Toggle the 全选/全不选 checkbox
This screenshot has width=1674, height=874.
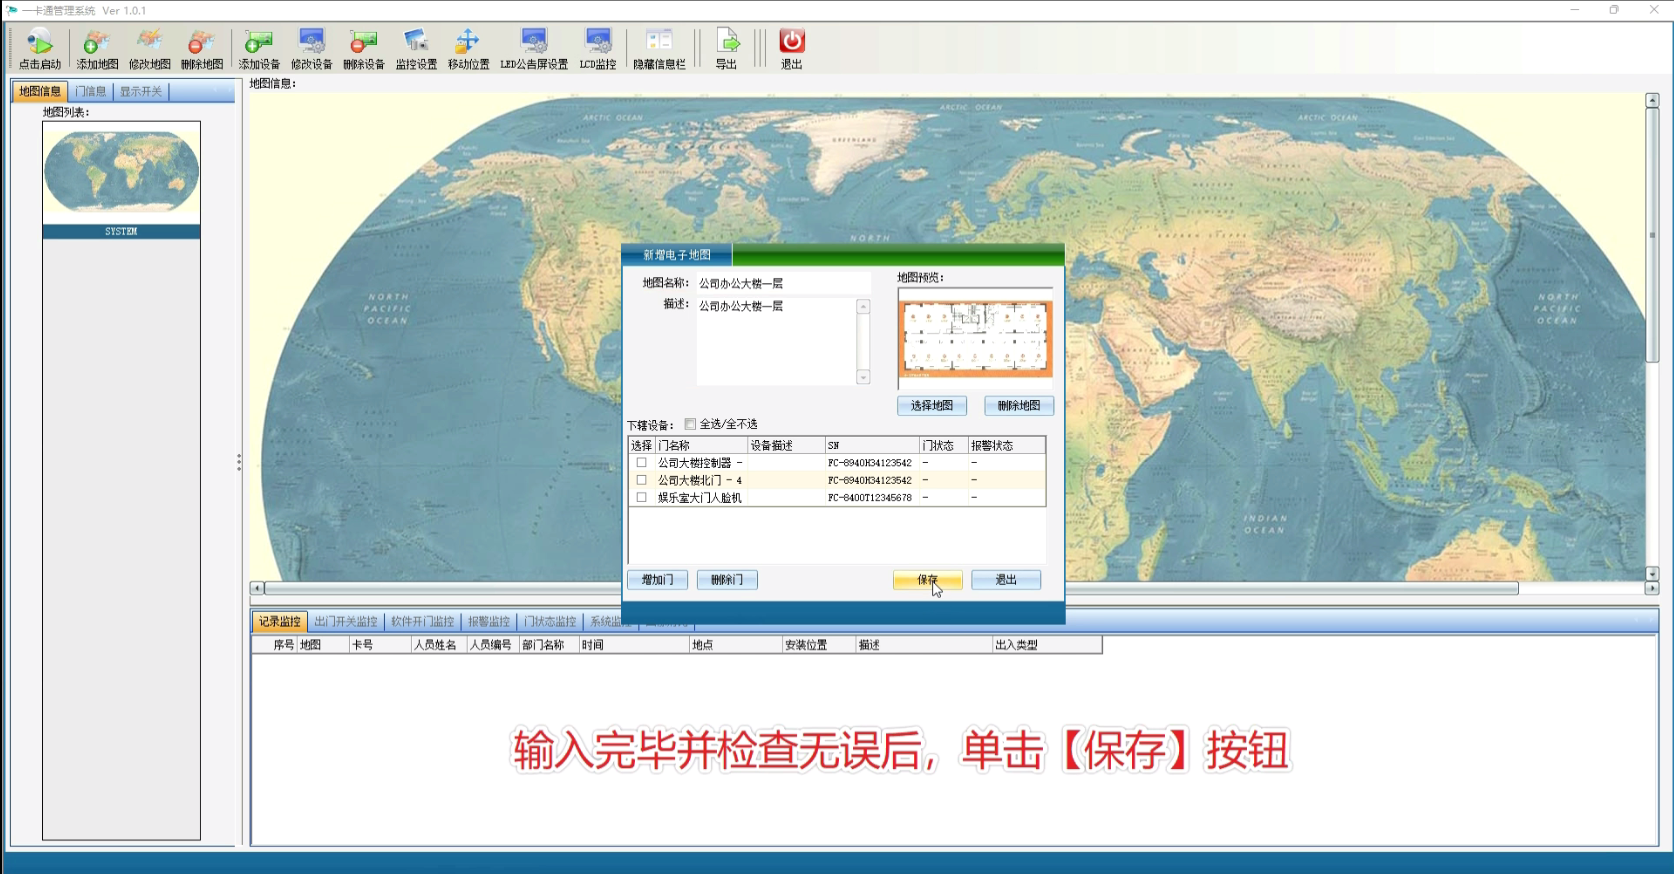point(690,424)
